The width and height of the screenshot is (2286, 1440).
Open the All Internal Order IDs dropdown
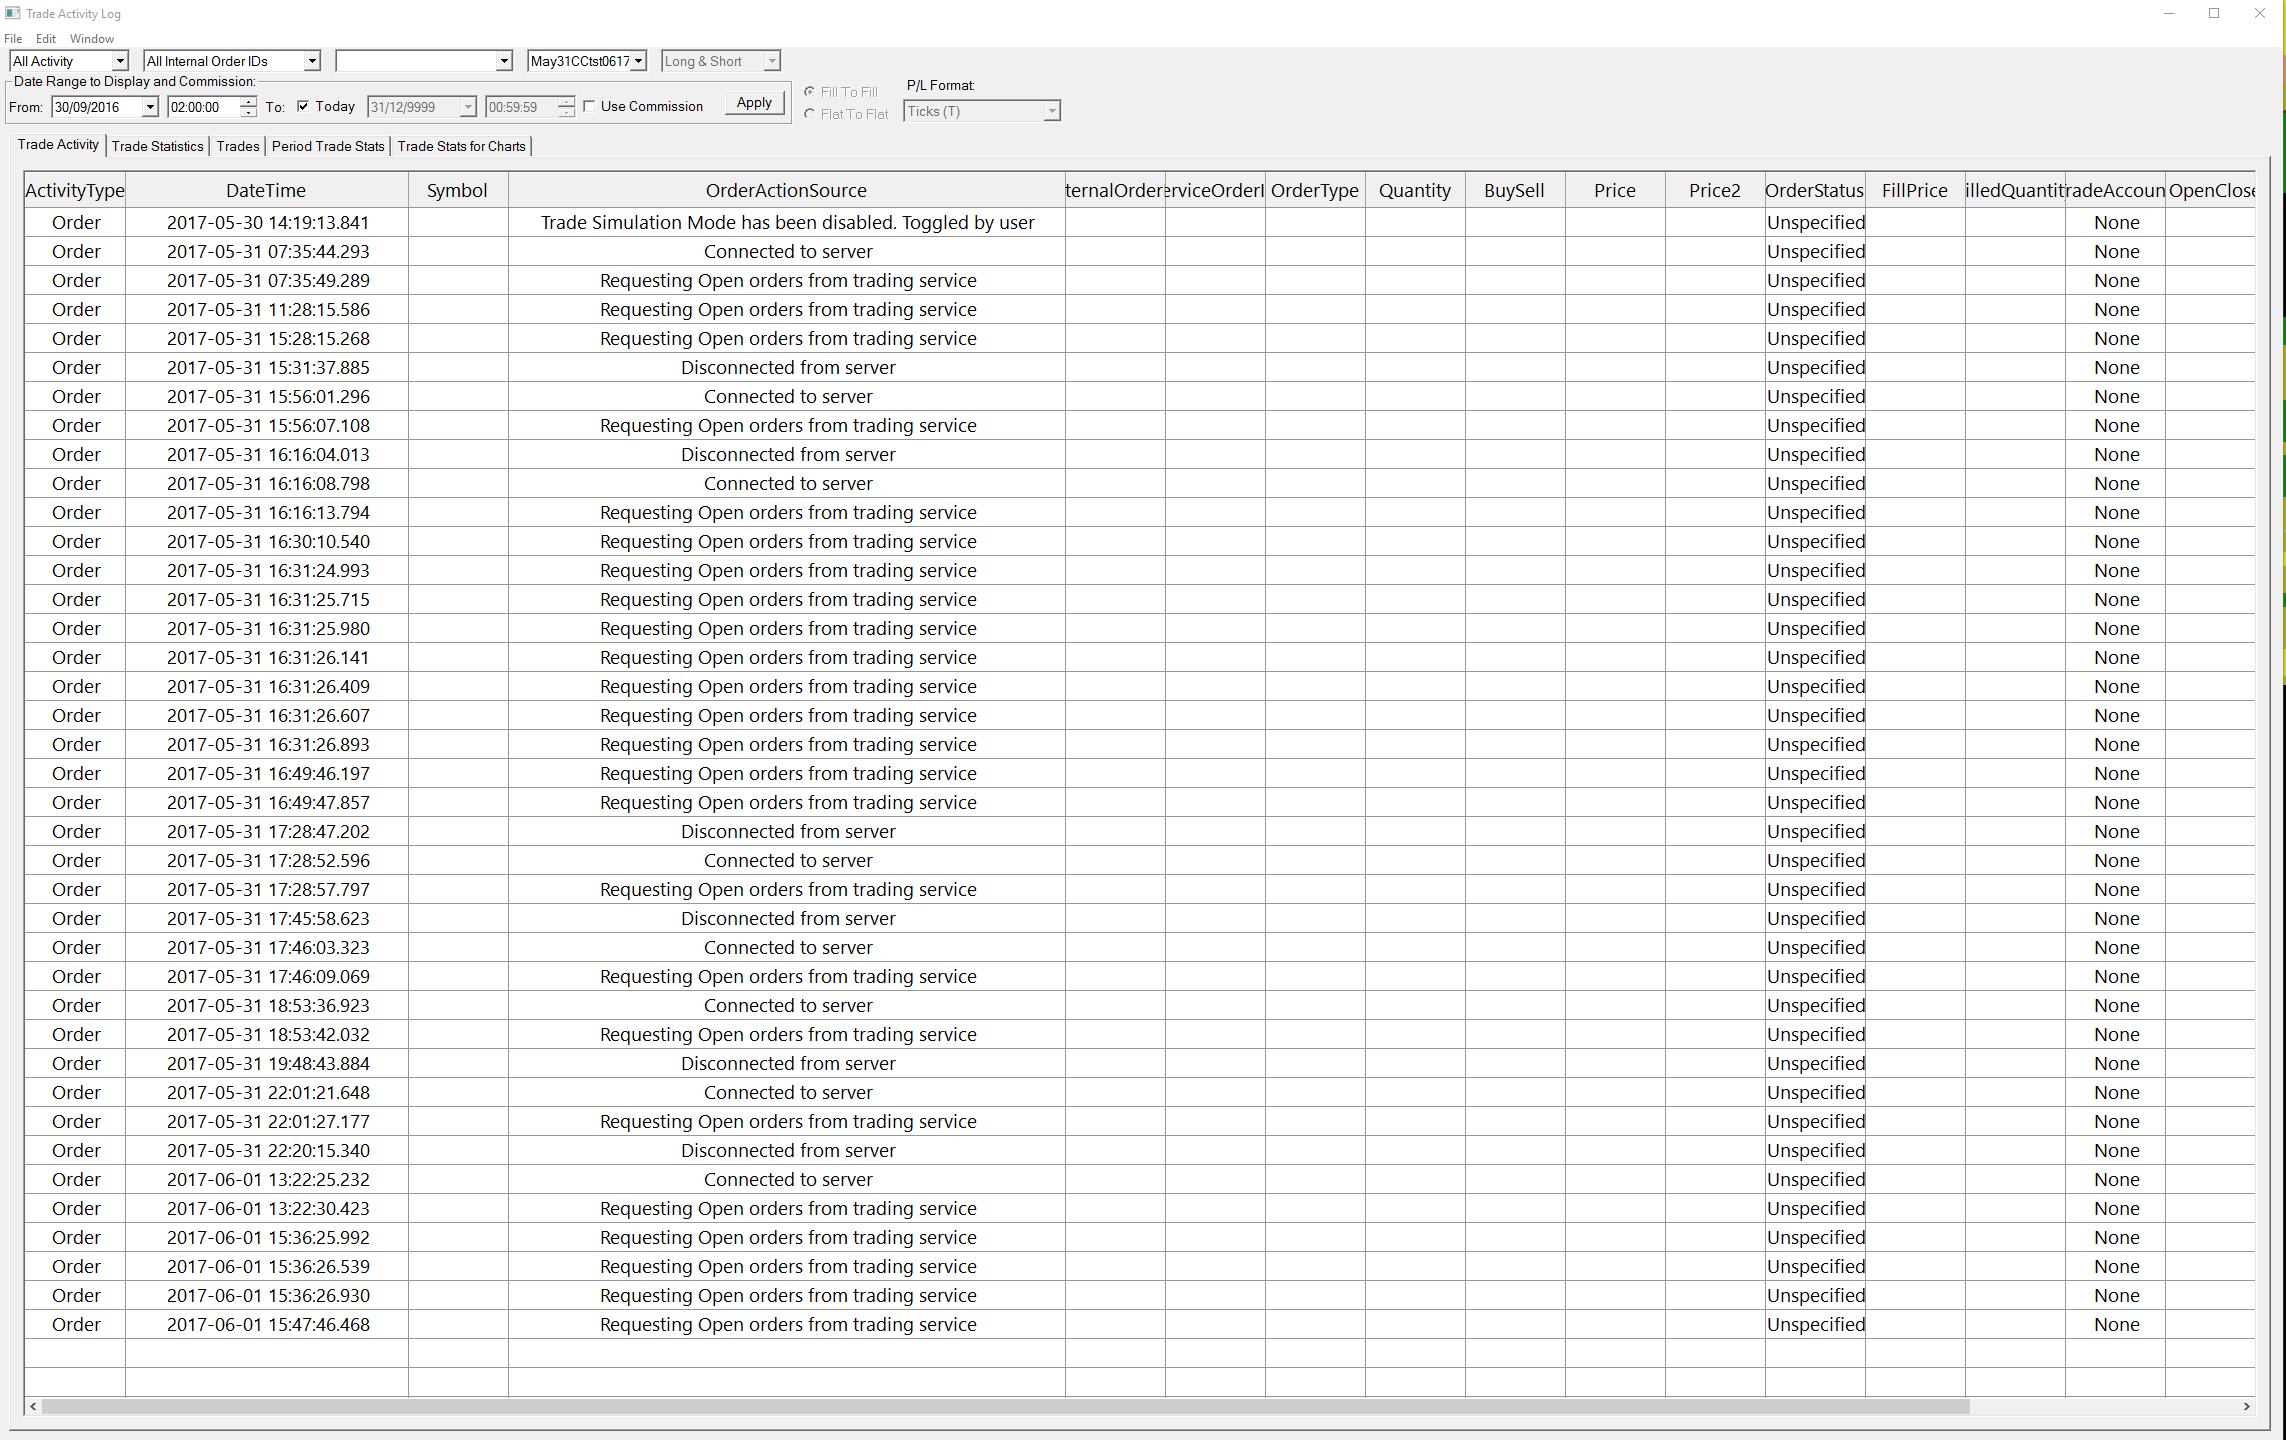pos(312,61)
